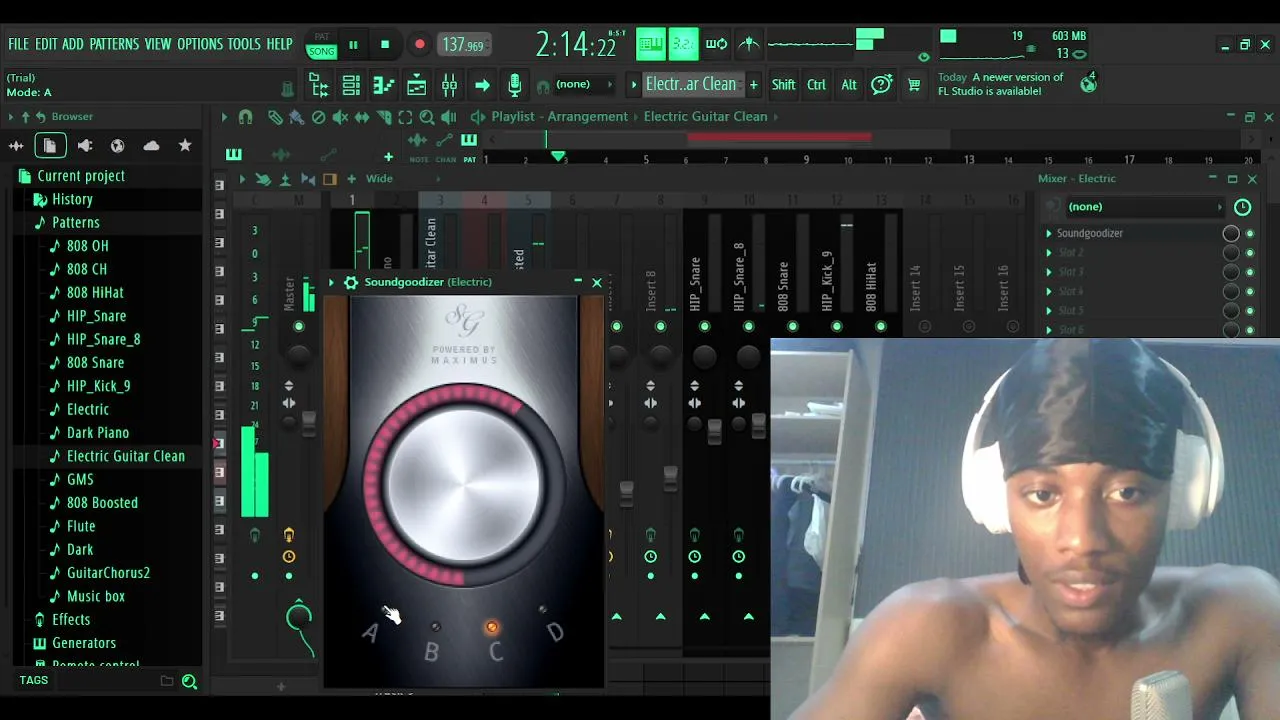Click the one-click audio recording microphone

point(514,86)
